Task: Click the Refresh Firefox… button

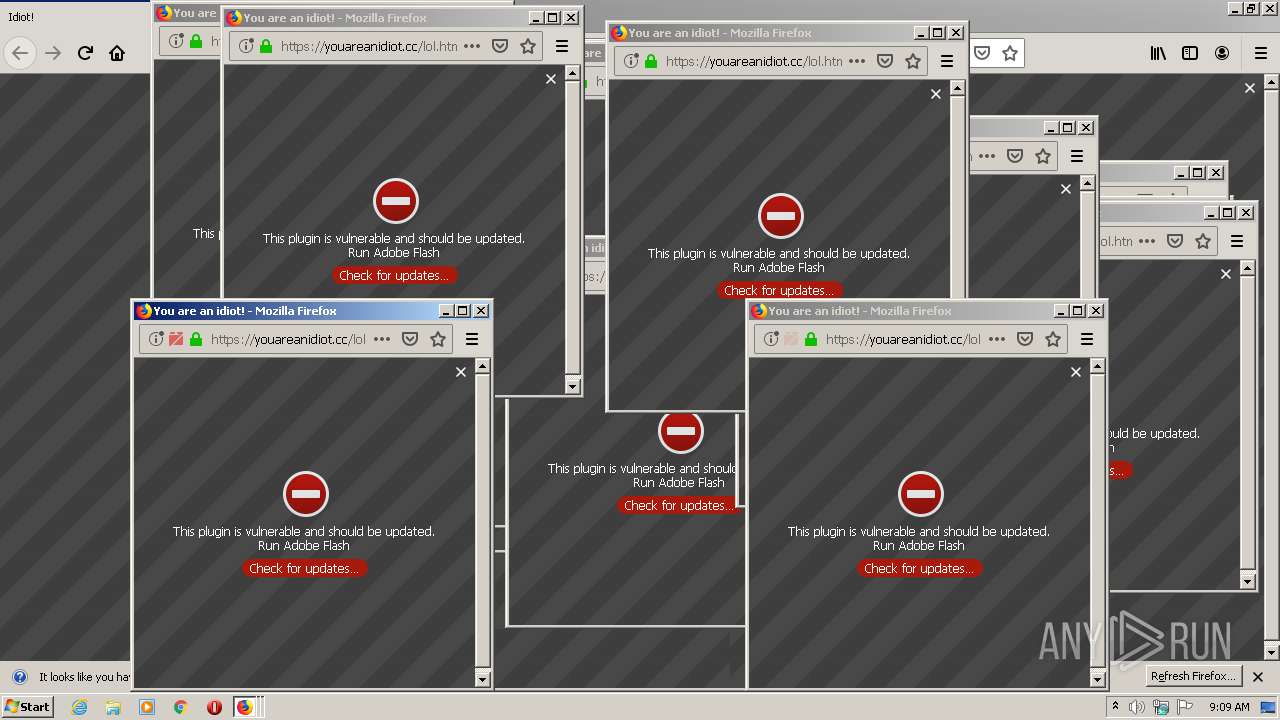Action: point(1193,676)
